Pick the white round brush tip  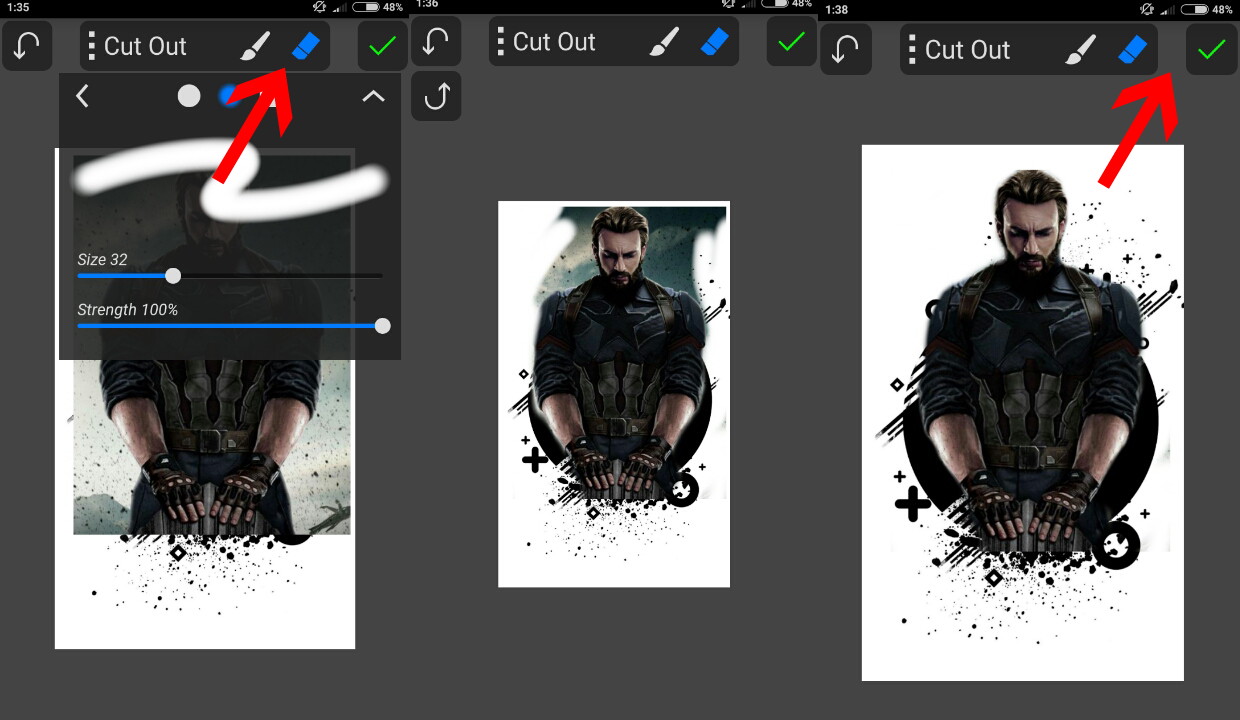pyautogui.click(x=189, y=96)
